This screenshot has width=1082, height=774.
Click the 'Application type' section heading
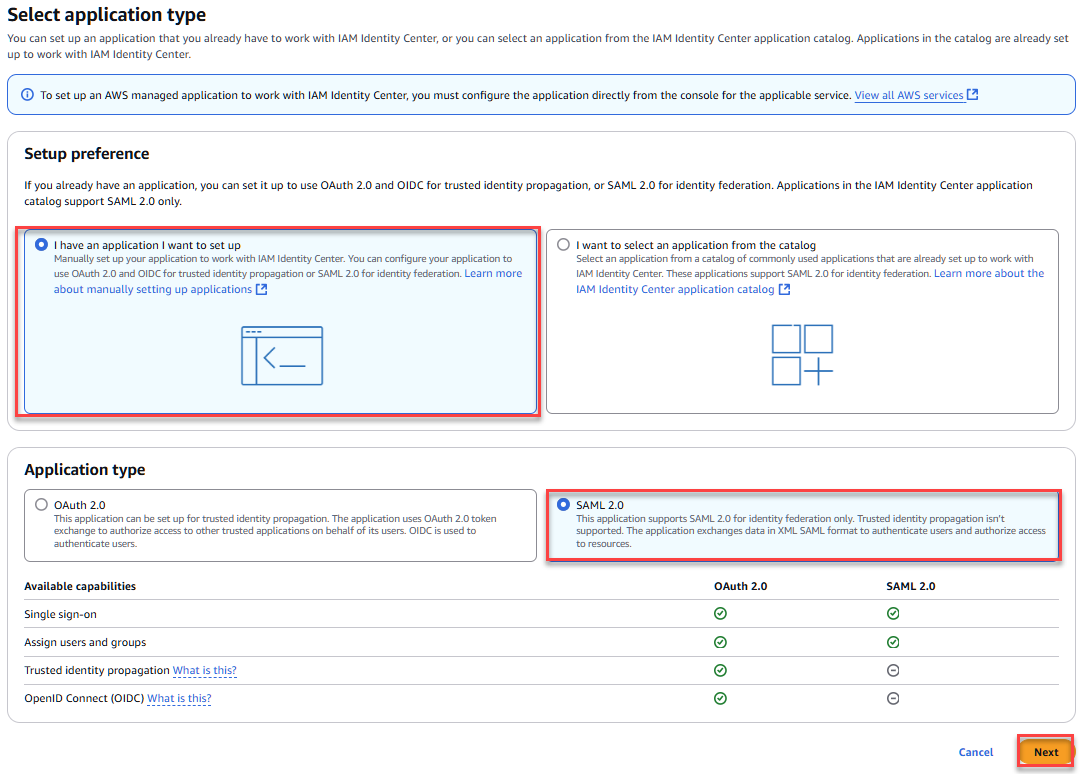(x=85, y=470)
